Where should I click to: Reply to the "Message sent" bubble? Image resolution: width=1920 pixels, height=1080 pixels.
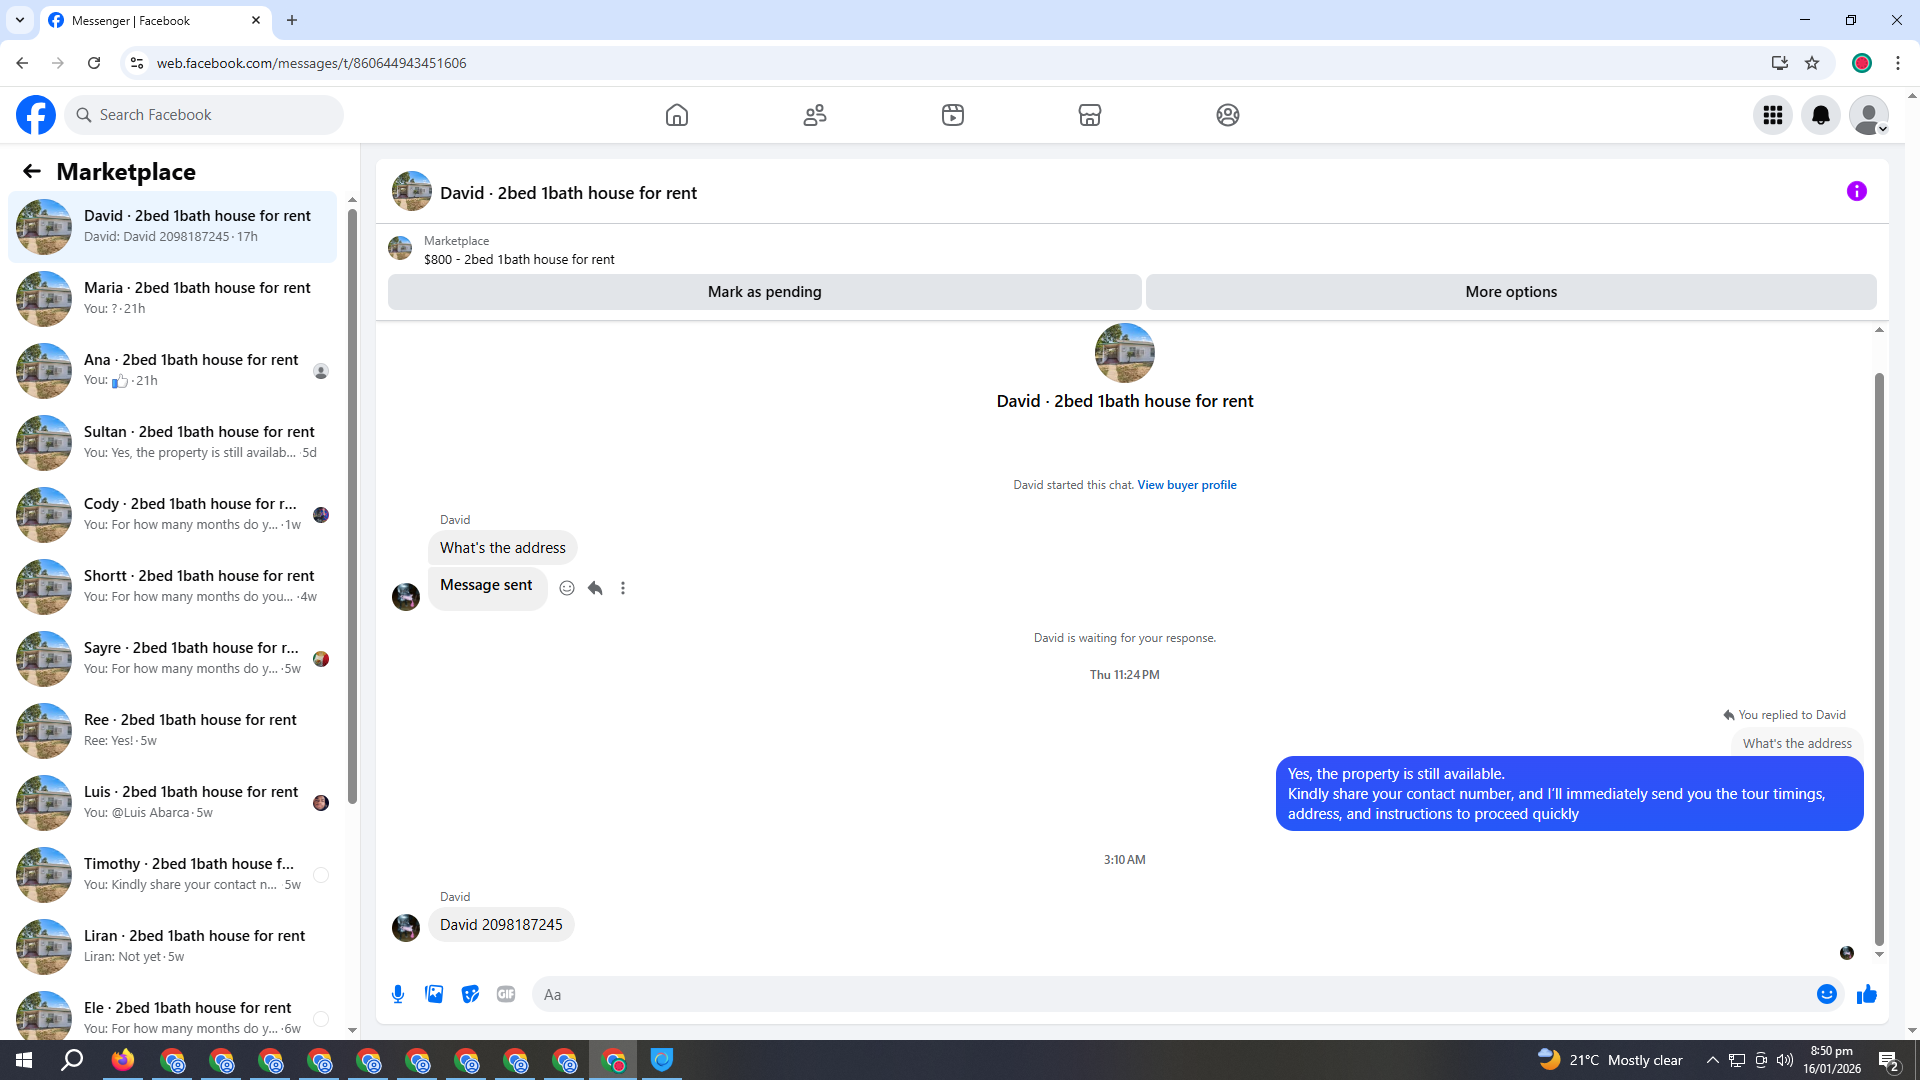595,588
